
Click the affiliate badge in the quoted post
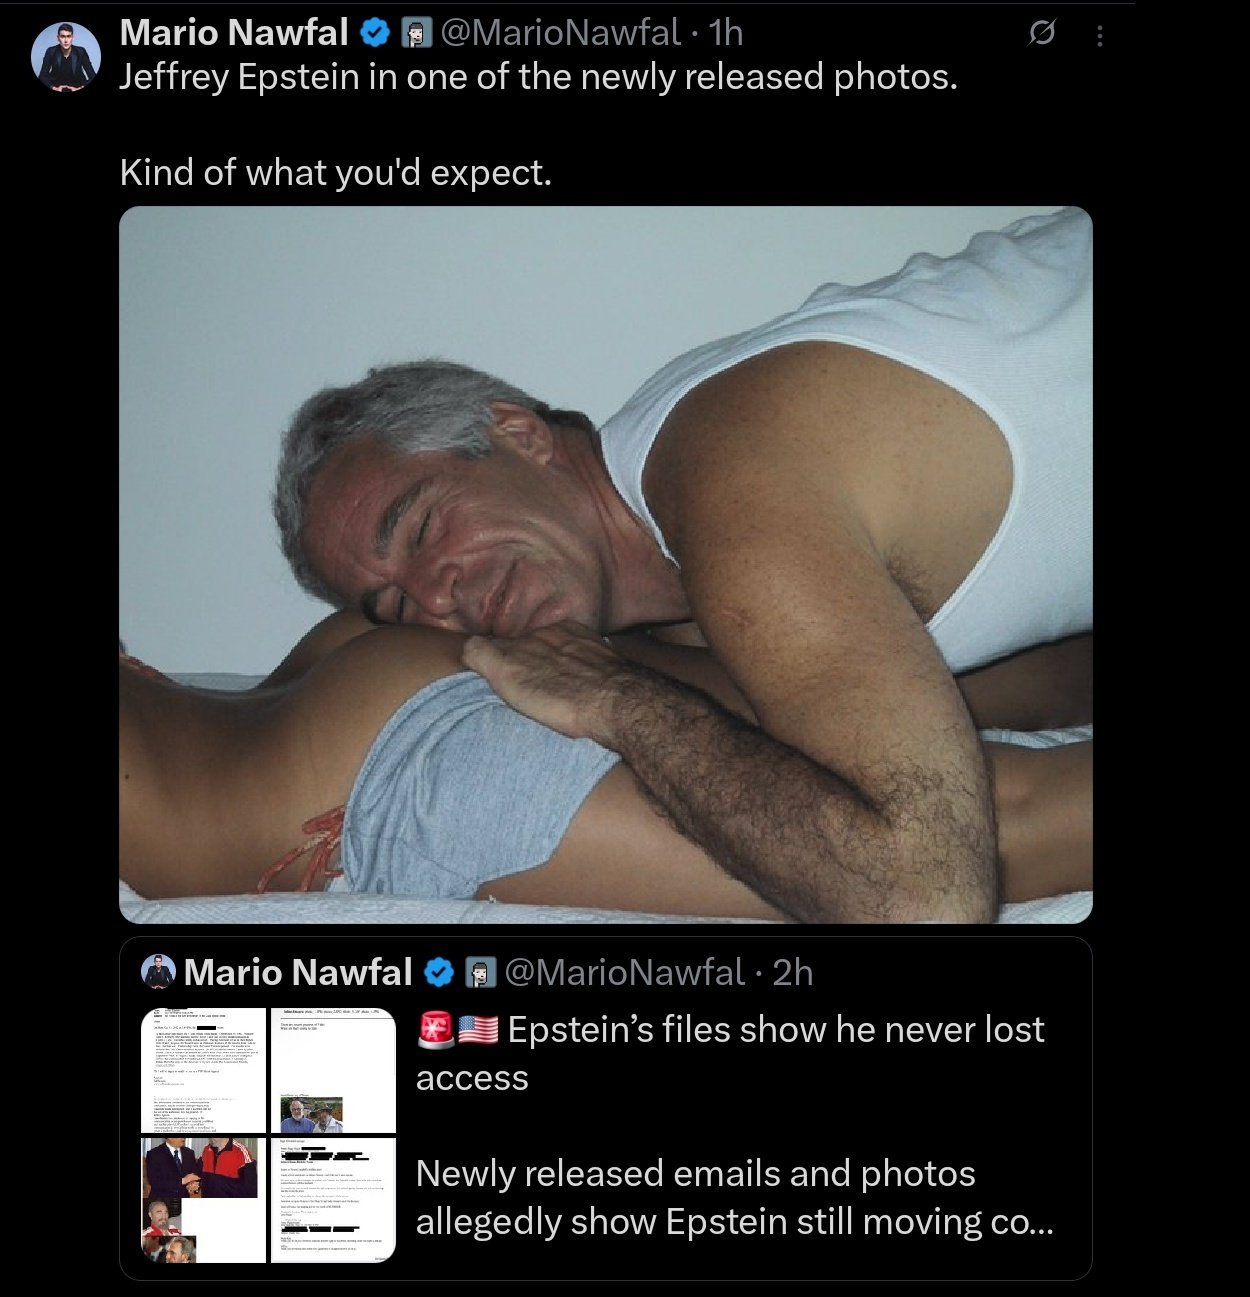click(x=482, y=972)
